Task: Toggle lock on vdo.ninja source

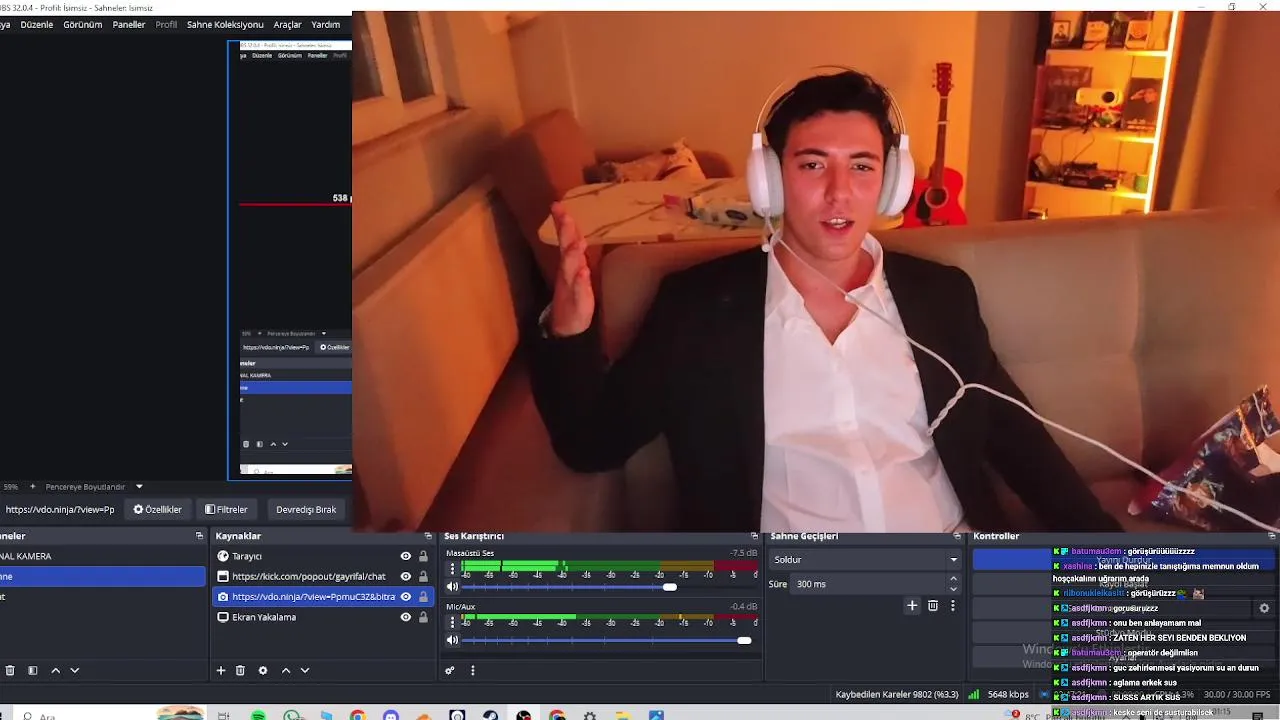Action: point(423,597)
